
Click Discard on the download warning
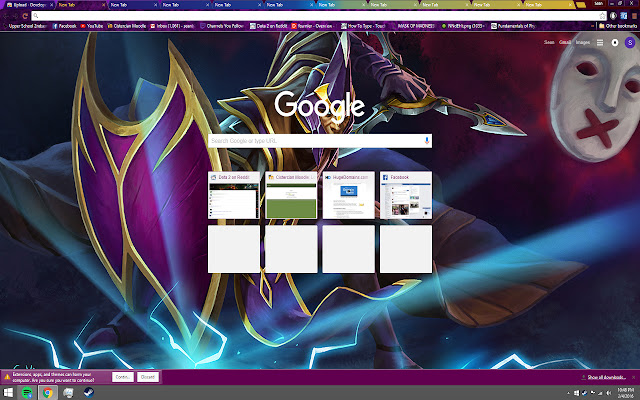[148, 377]
